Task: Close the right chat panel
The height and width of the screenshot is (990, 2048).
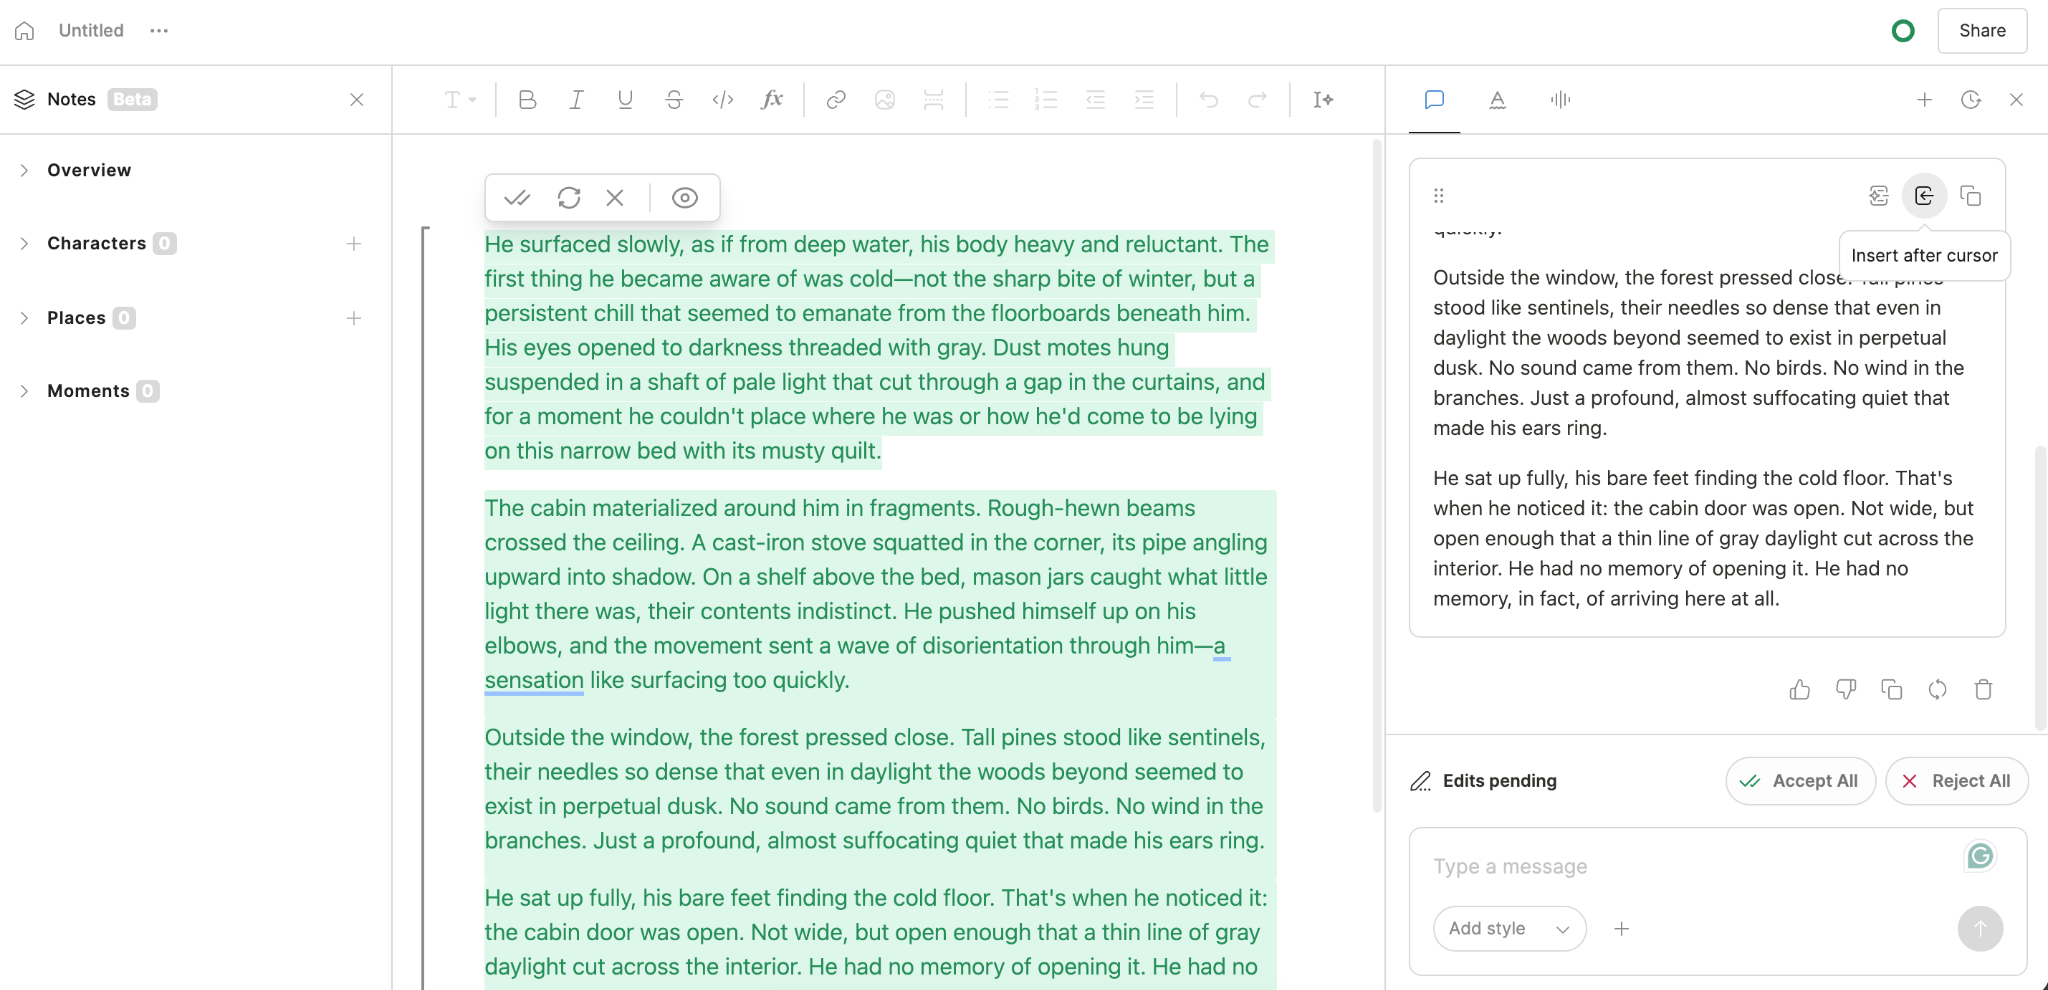Action: [2016, 100]
